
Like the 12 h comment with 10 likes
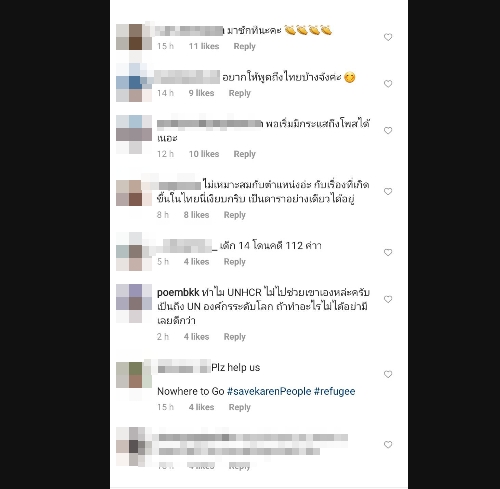[x=388, y=130]
